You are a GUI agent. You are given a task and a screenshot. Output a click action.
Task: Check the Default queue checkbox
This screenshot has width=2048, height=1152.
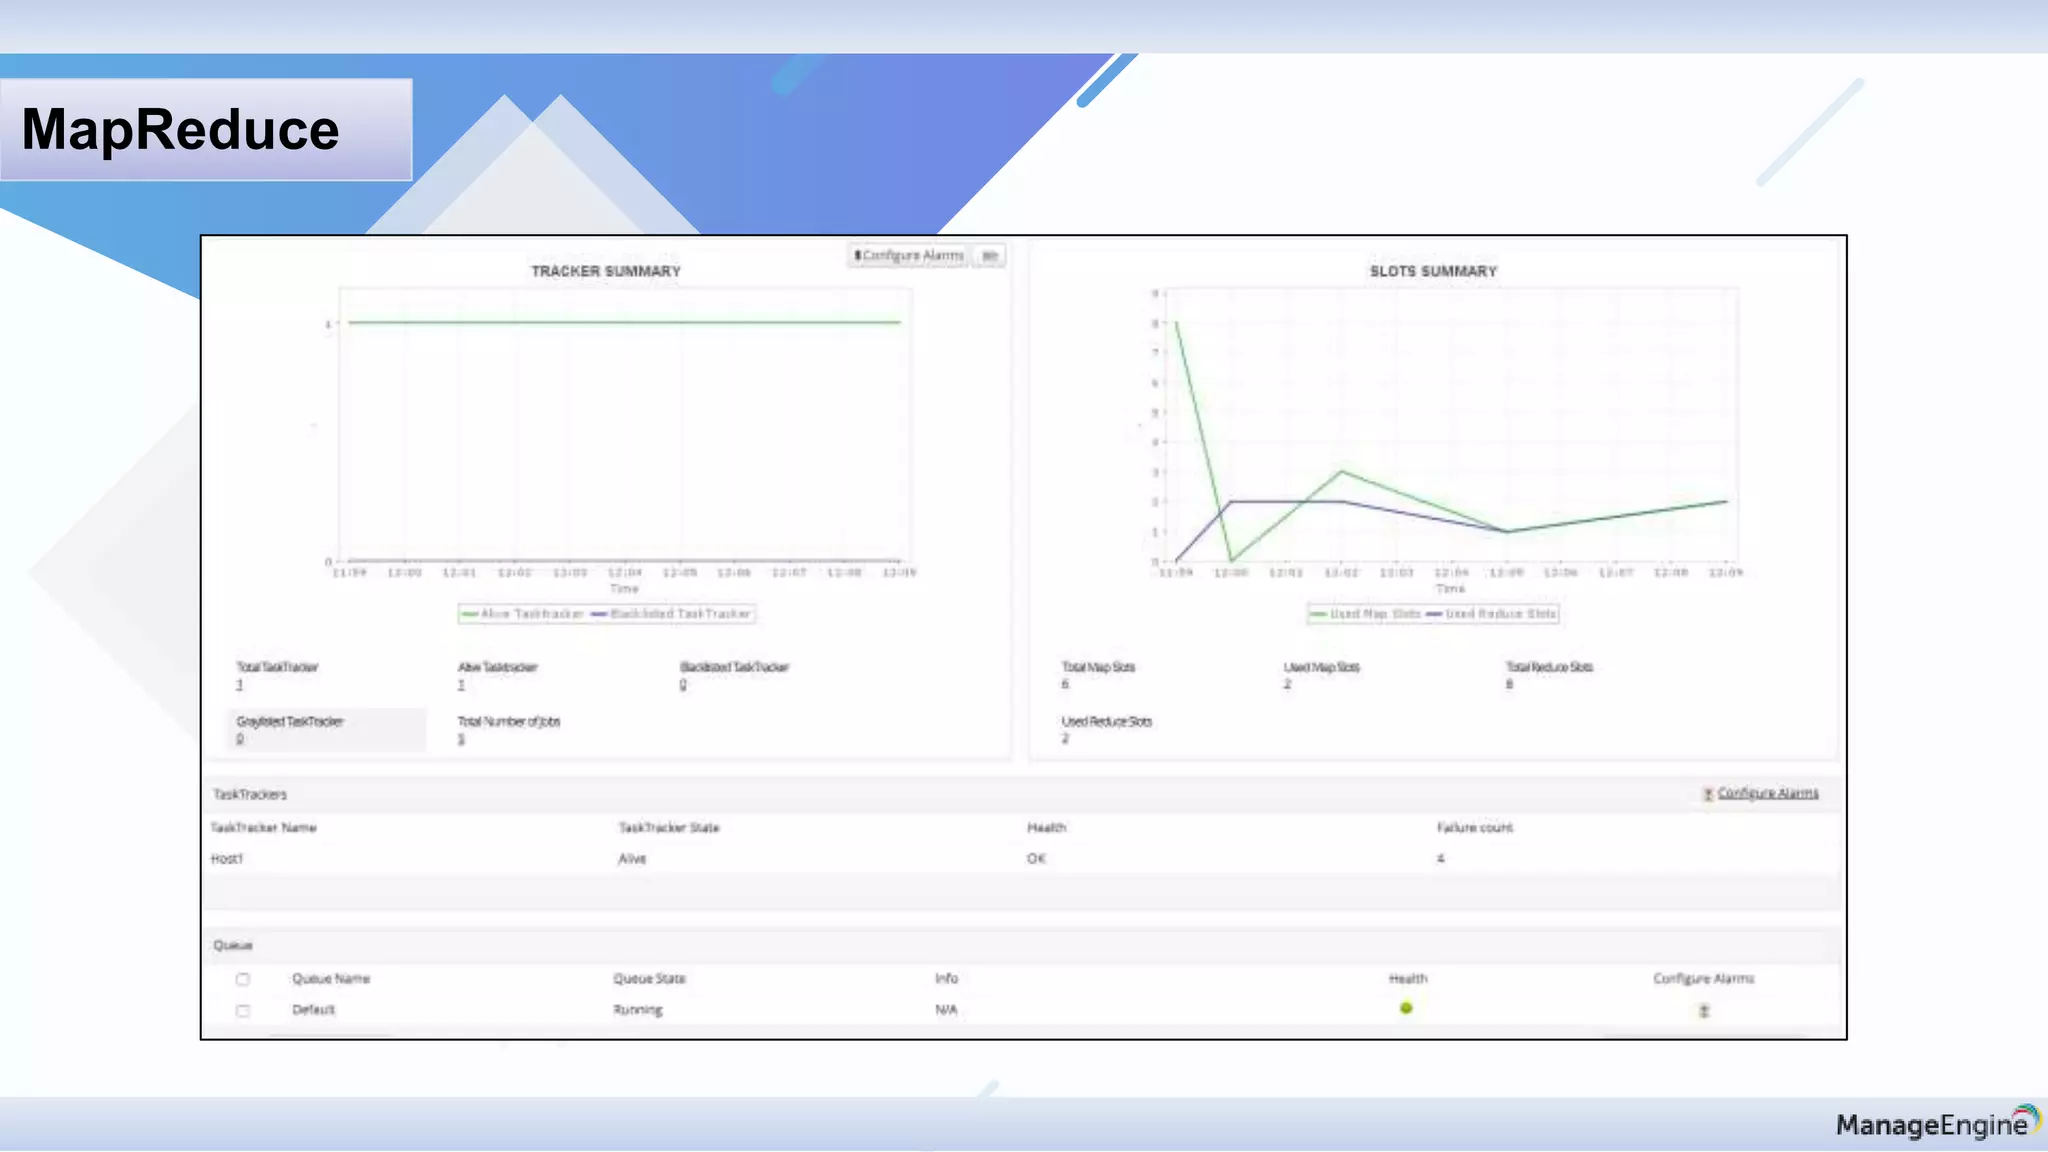click(243, 1011)
